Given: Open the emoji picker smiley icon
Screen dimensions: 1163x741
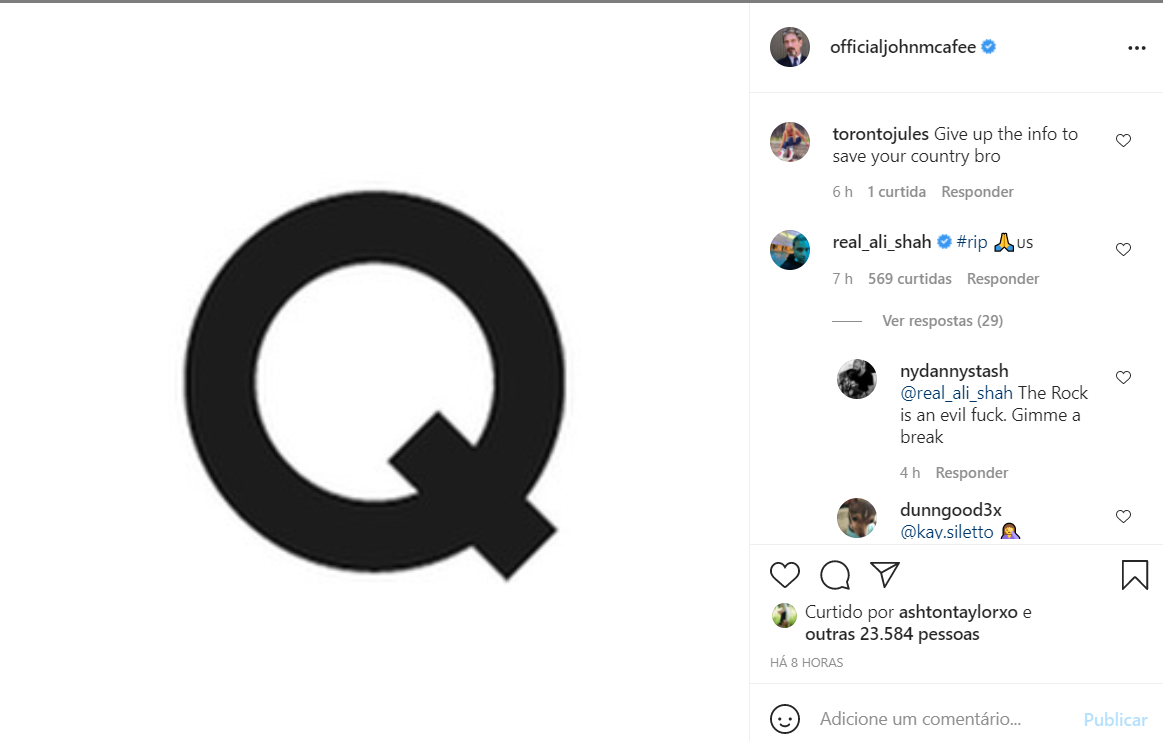Looking at the screenshot, I should coord(785,719).
